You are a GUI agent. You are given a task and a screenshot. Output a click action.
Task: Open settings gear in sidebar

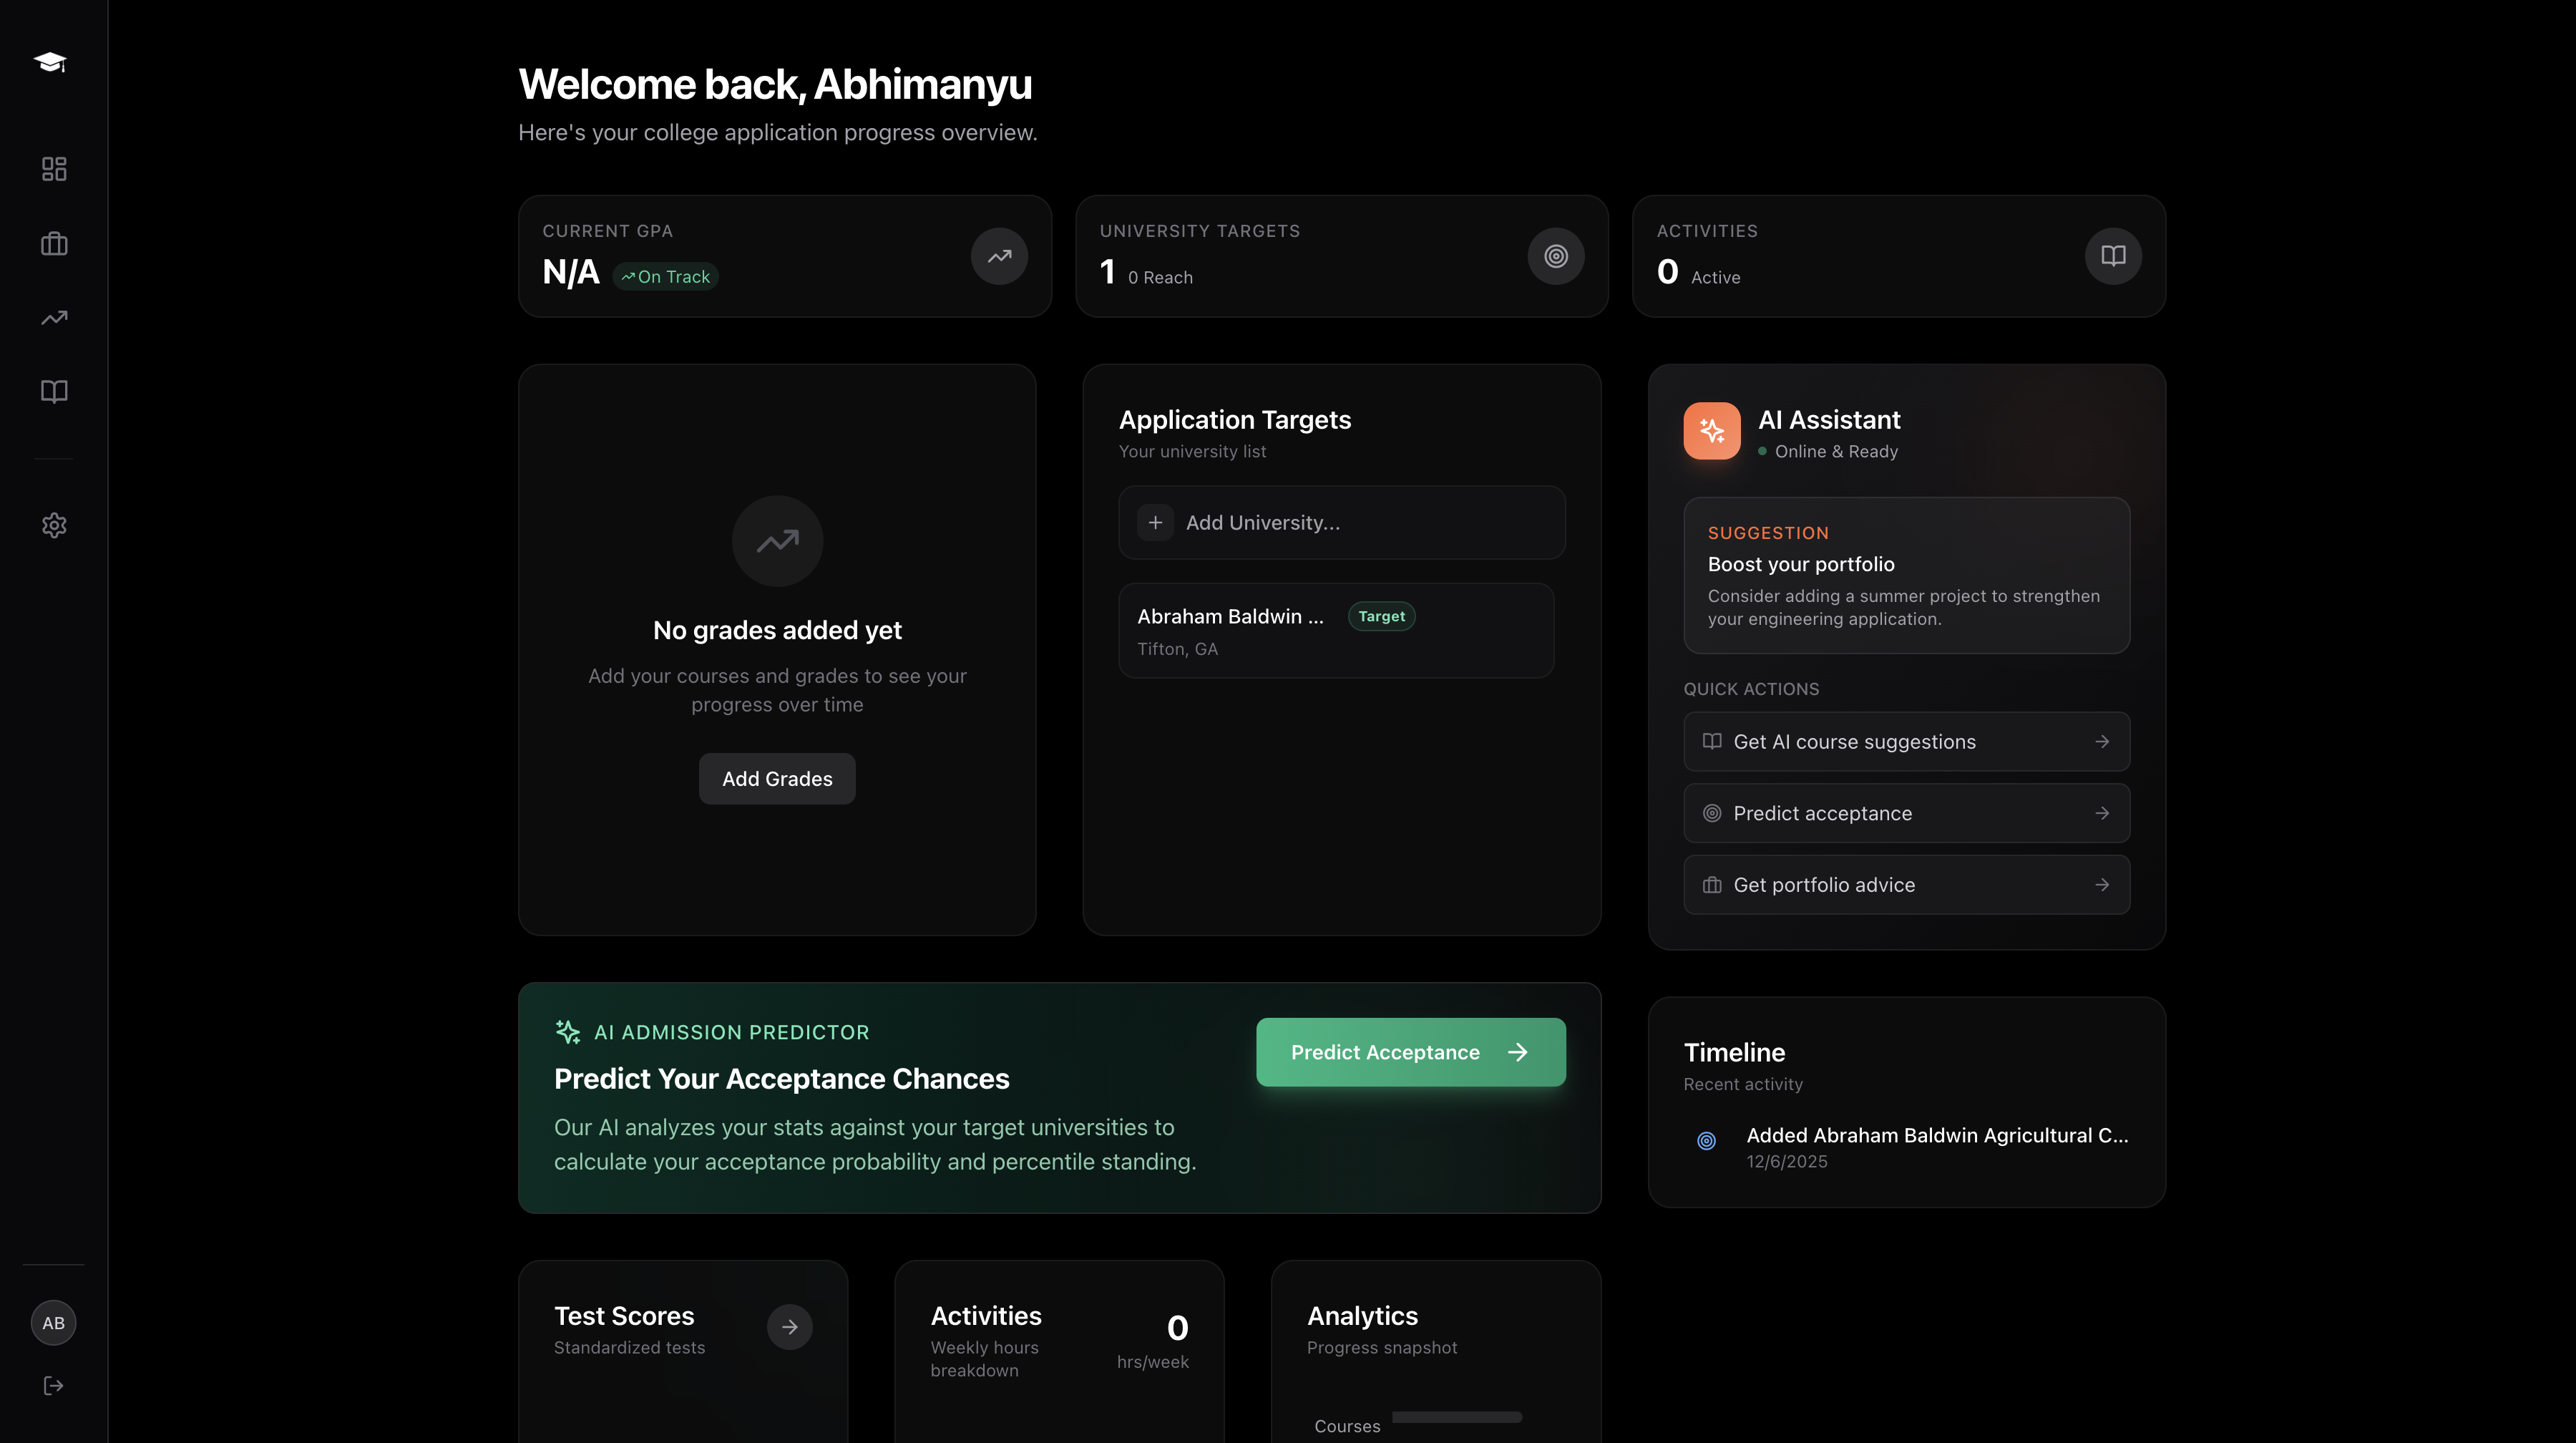[x=54, y=525]
